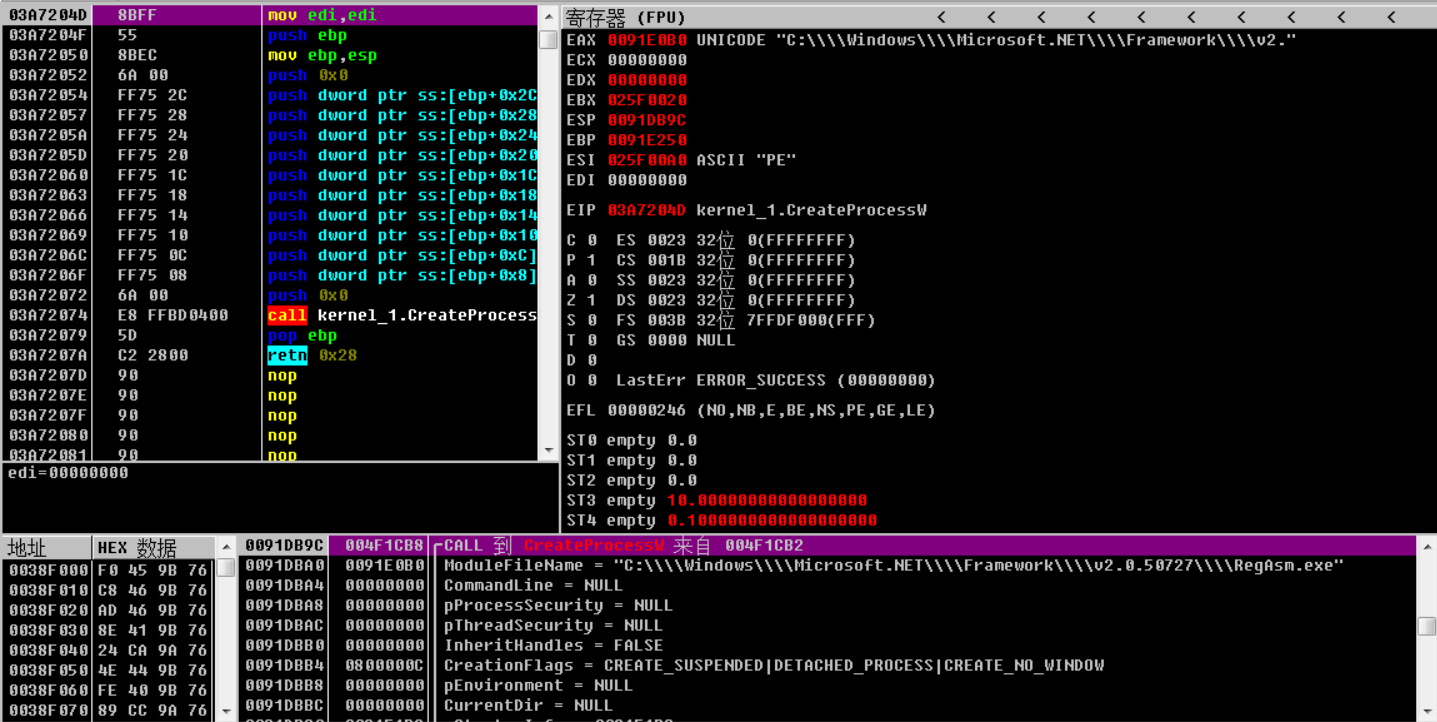Select the ModuleFileName RegAsm.exe stack entry

coord(893,565)
